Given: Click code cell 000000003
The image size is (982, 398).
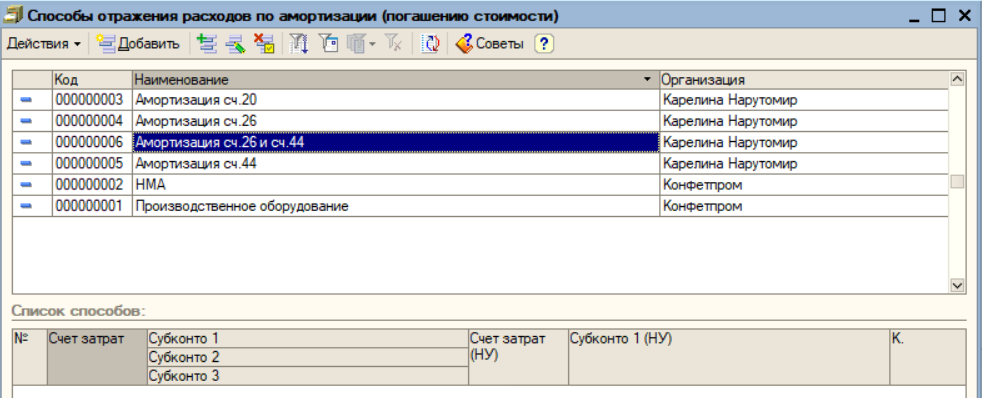Looking at the screenshot, I should 92,100.
